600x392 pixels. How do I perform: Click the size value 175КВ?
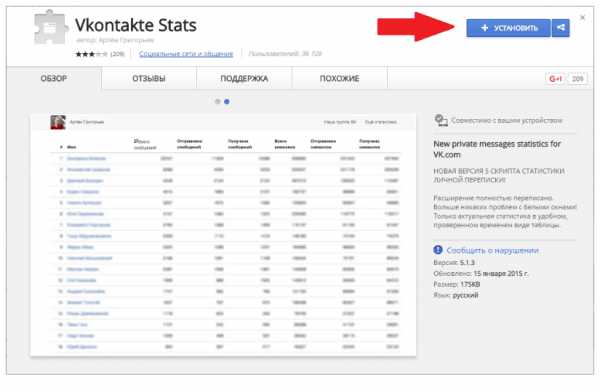470,284
